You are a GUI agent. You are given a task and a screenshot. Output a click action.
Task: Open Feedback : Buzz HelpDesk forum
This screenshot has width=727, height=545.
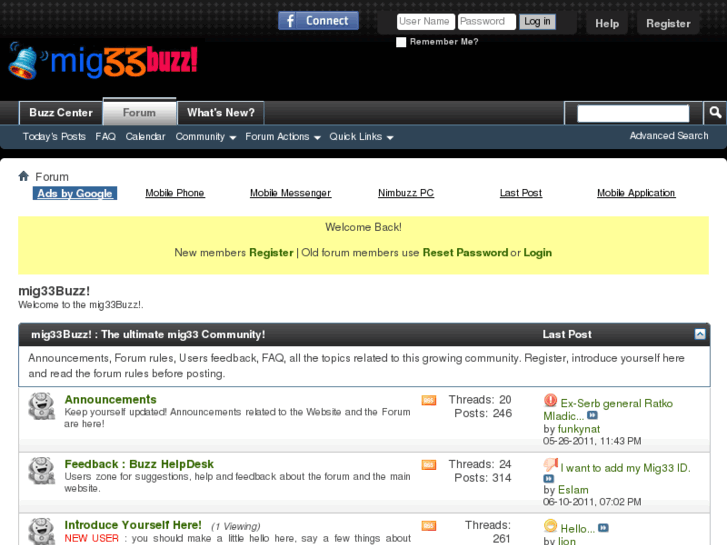click(139, 464)
